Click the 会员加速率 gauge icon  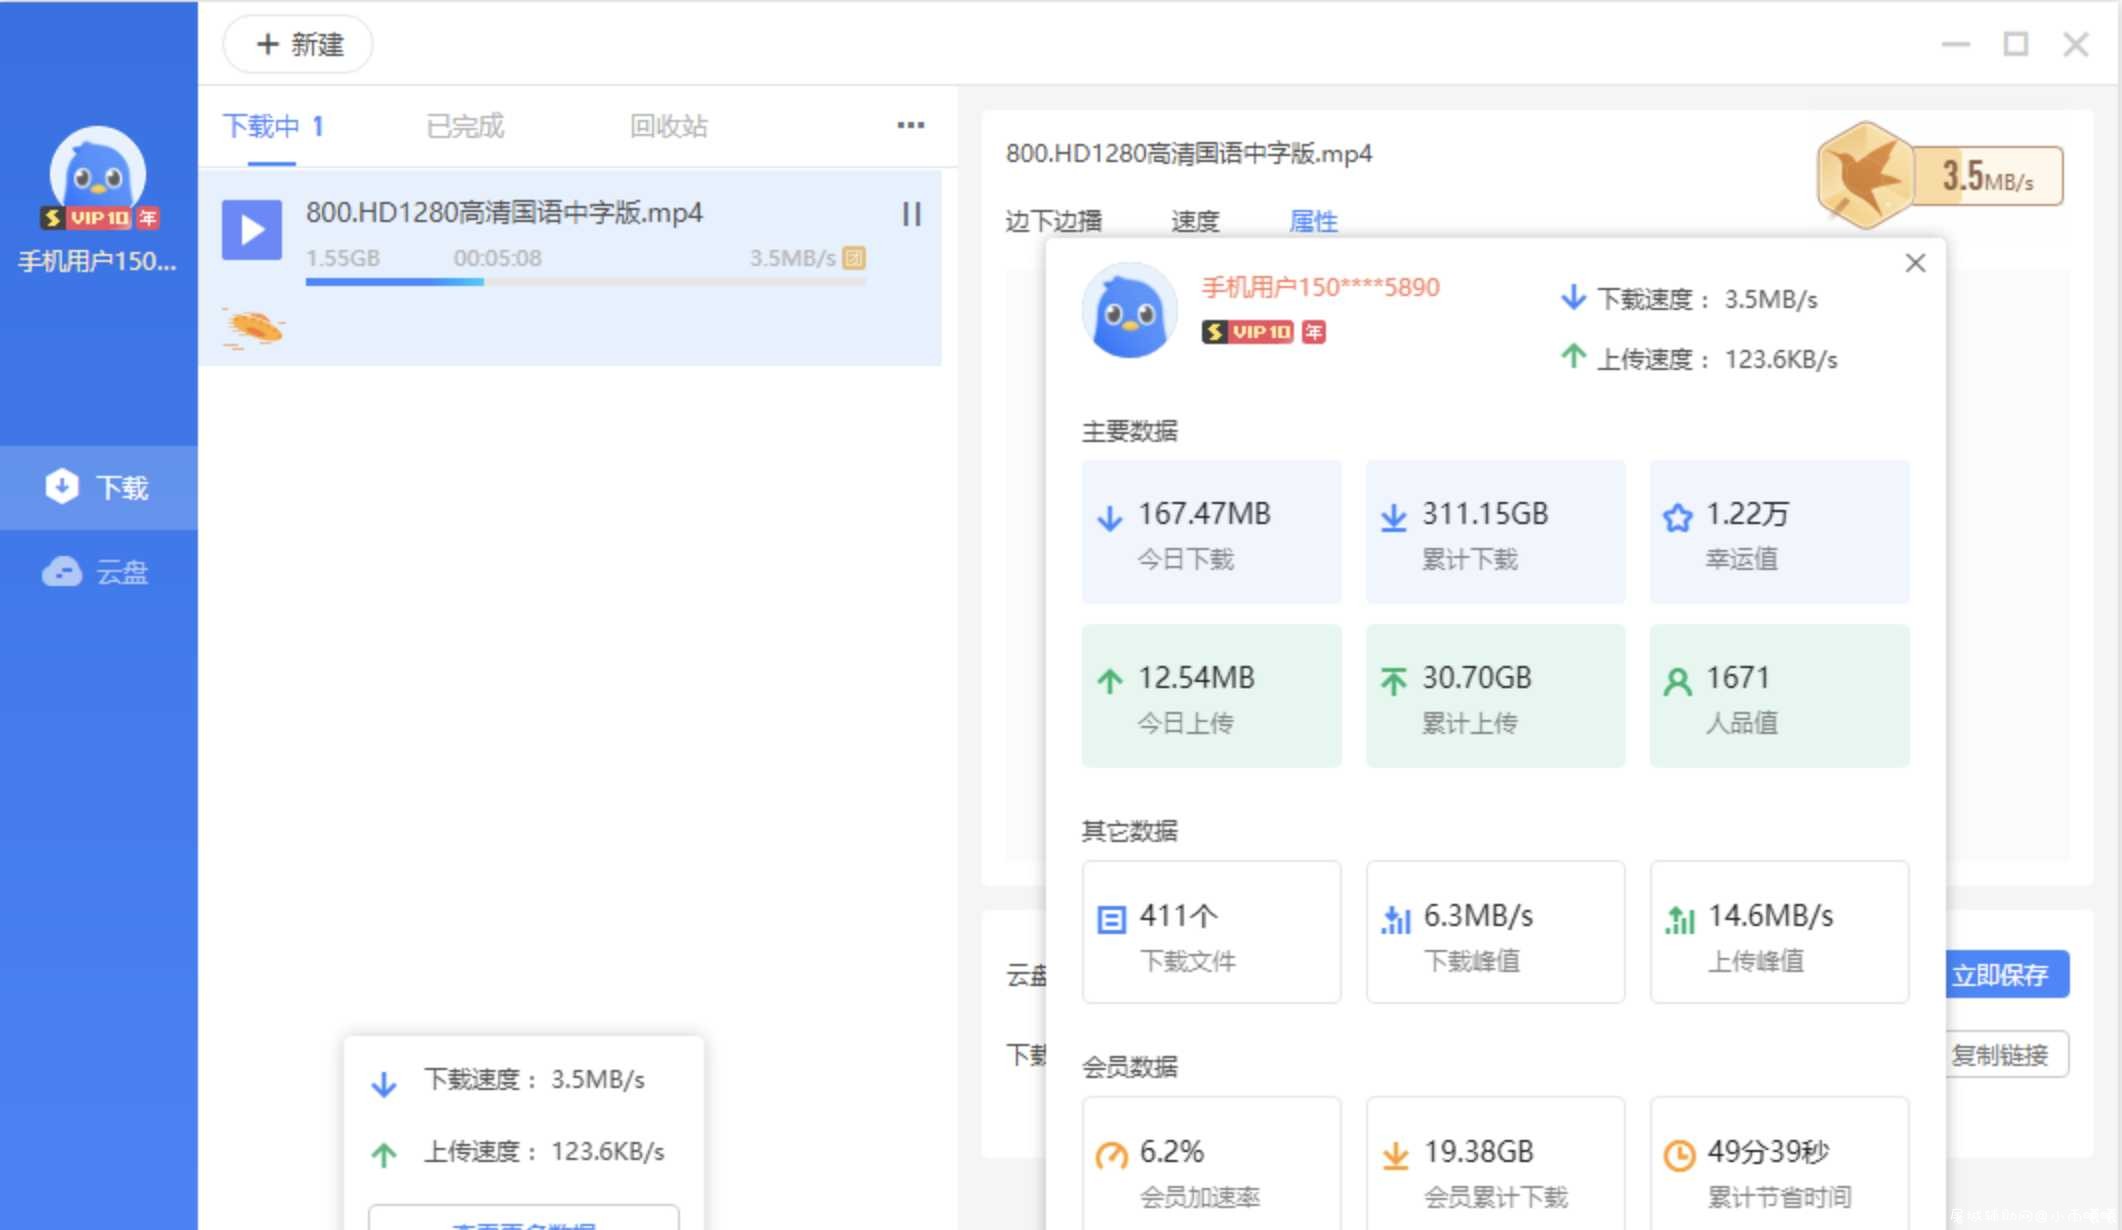pyautogui.click(x=1111, y=1155)
